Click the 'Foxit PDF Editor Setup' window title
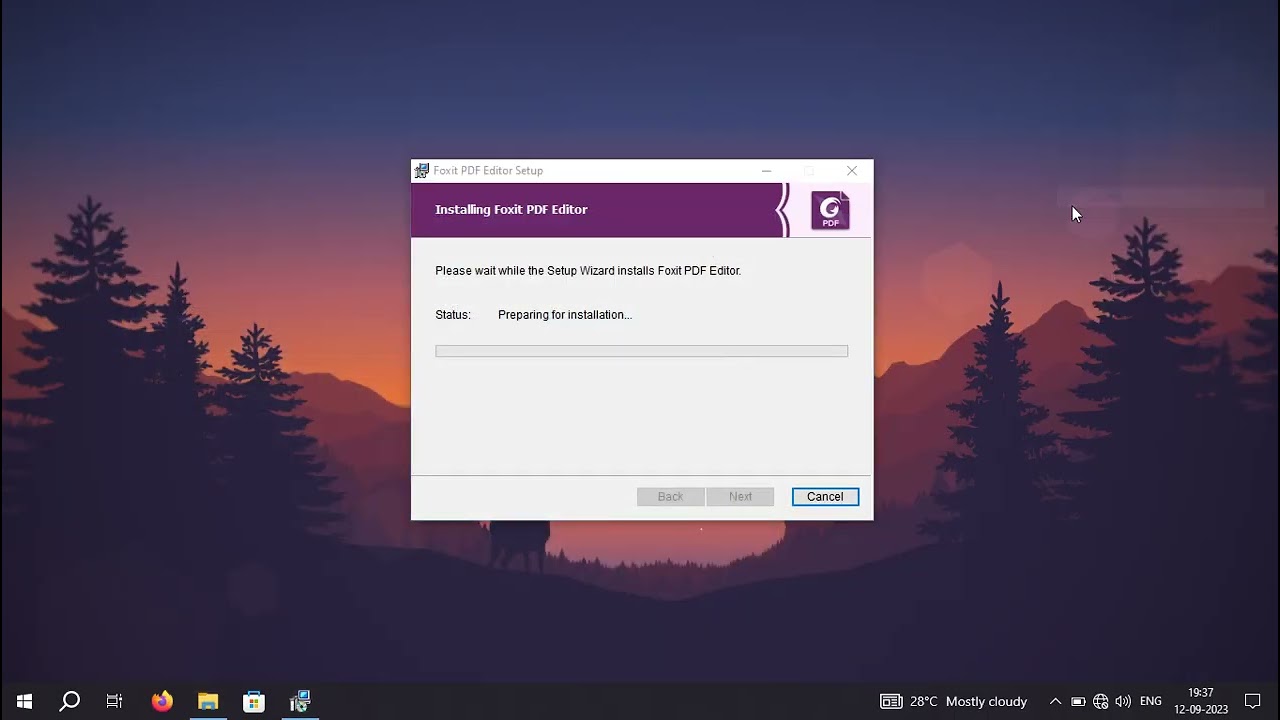This screenshot has width=1280, height=720. [x=488, y=171]
